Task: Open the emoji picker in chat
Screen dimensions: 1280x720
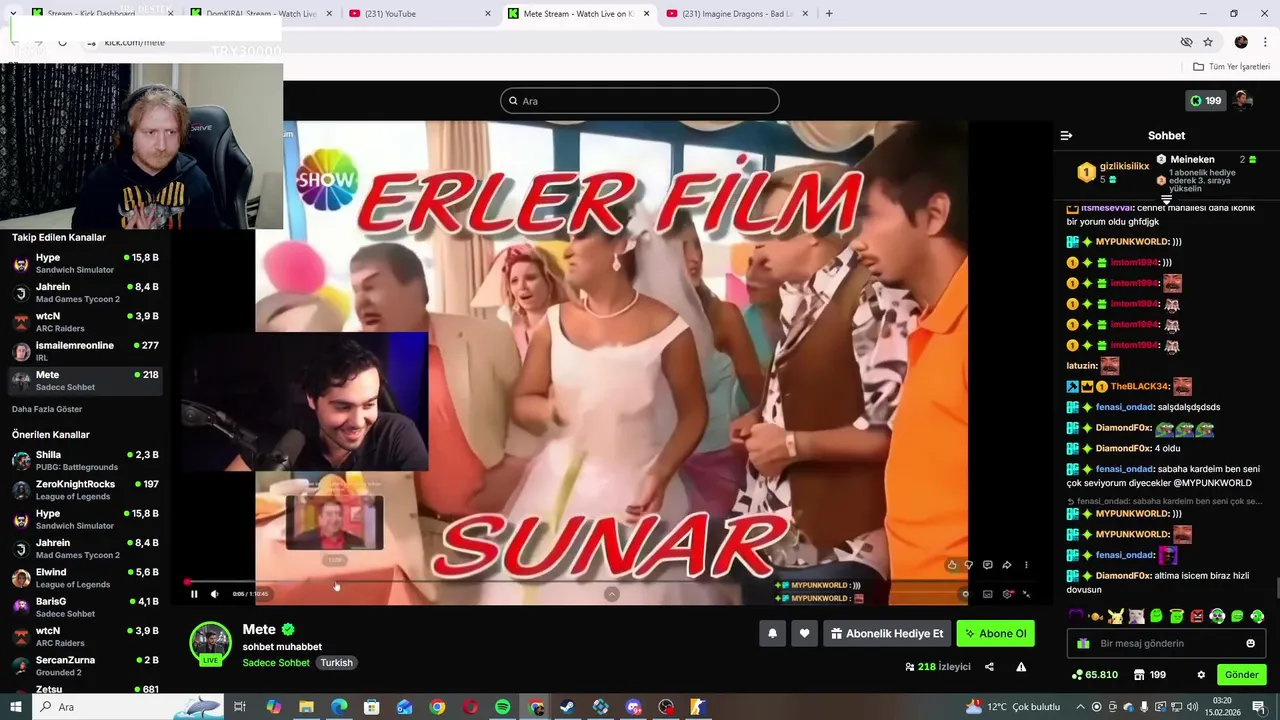Action: [x=1250, y=643]
